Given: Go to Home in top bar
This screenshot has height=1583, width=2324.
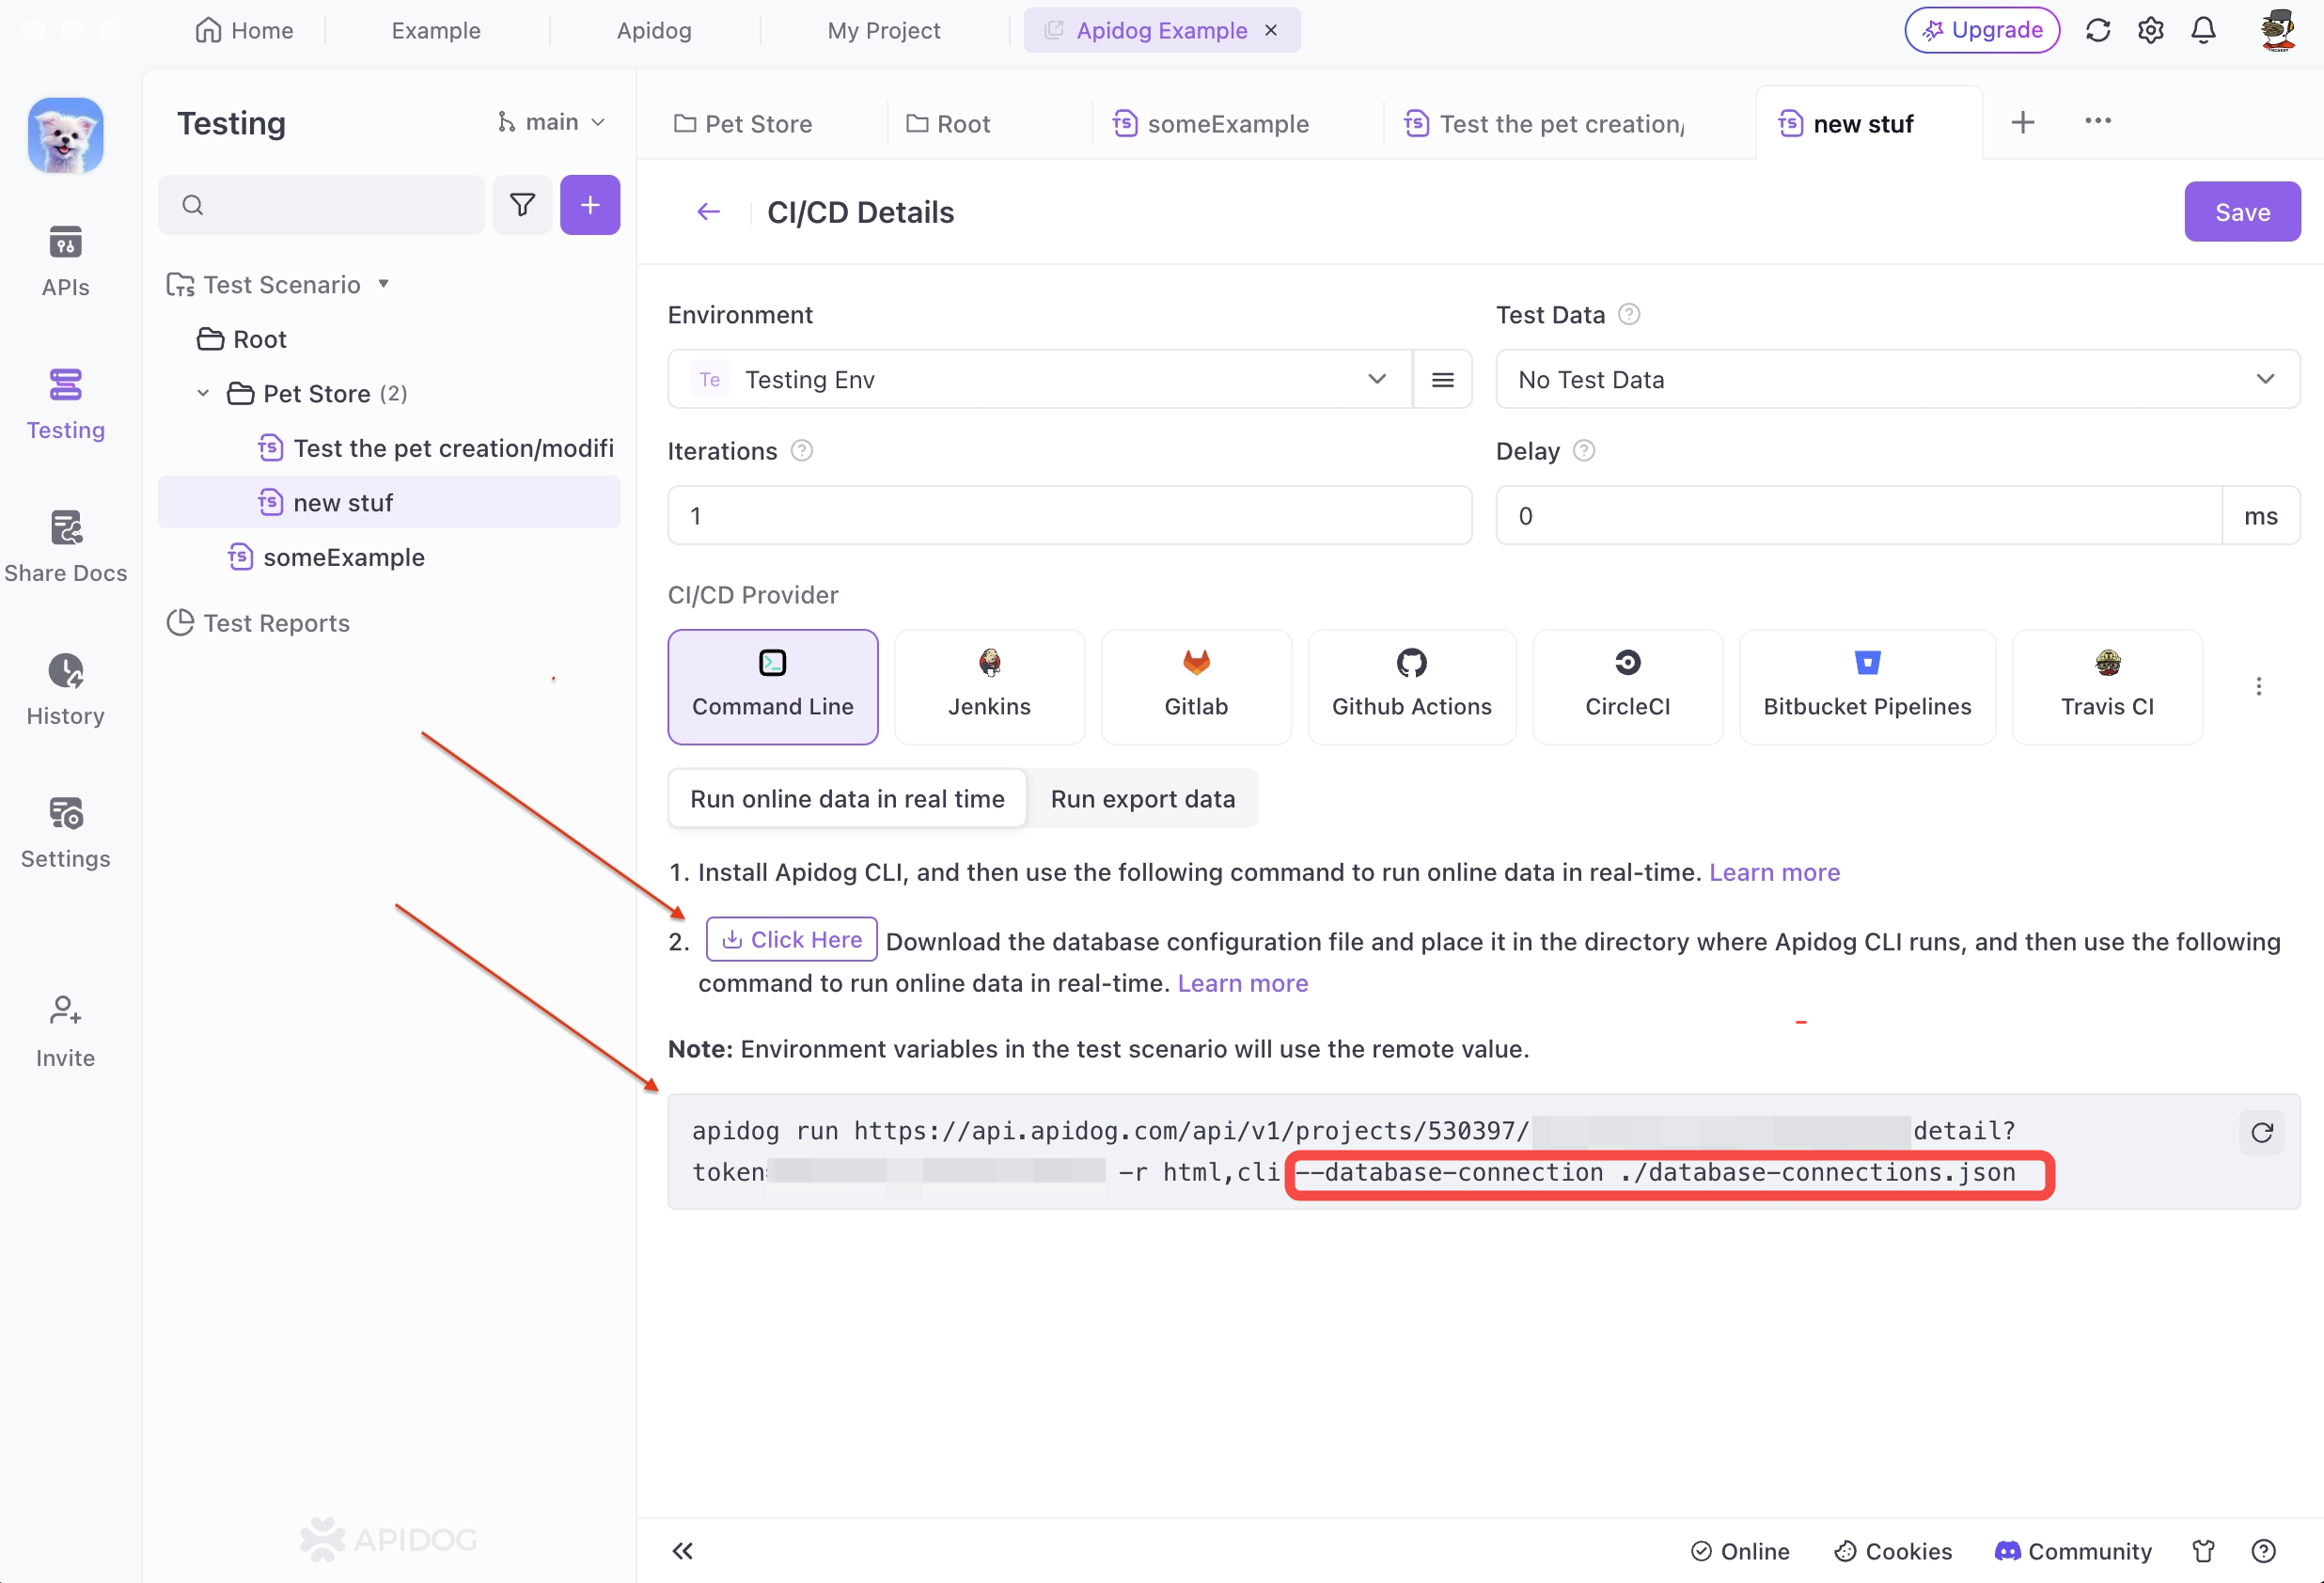Looking at the screenshot, I should (244, 30).
